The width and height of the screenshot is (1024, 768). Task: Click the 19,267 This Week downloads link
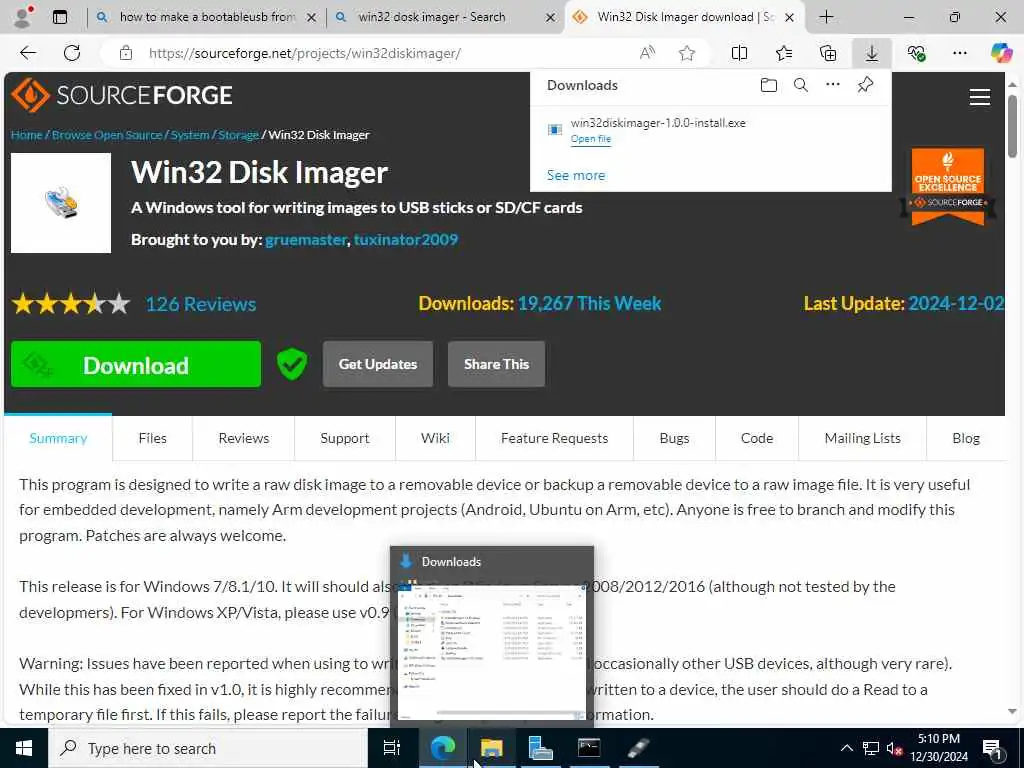pyautogui.click(x=589, y=303)
